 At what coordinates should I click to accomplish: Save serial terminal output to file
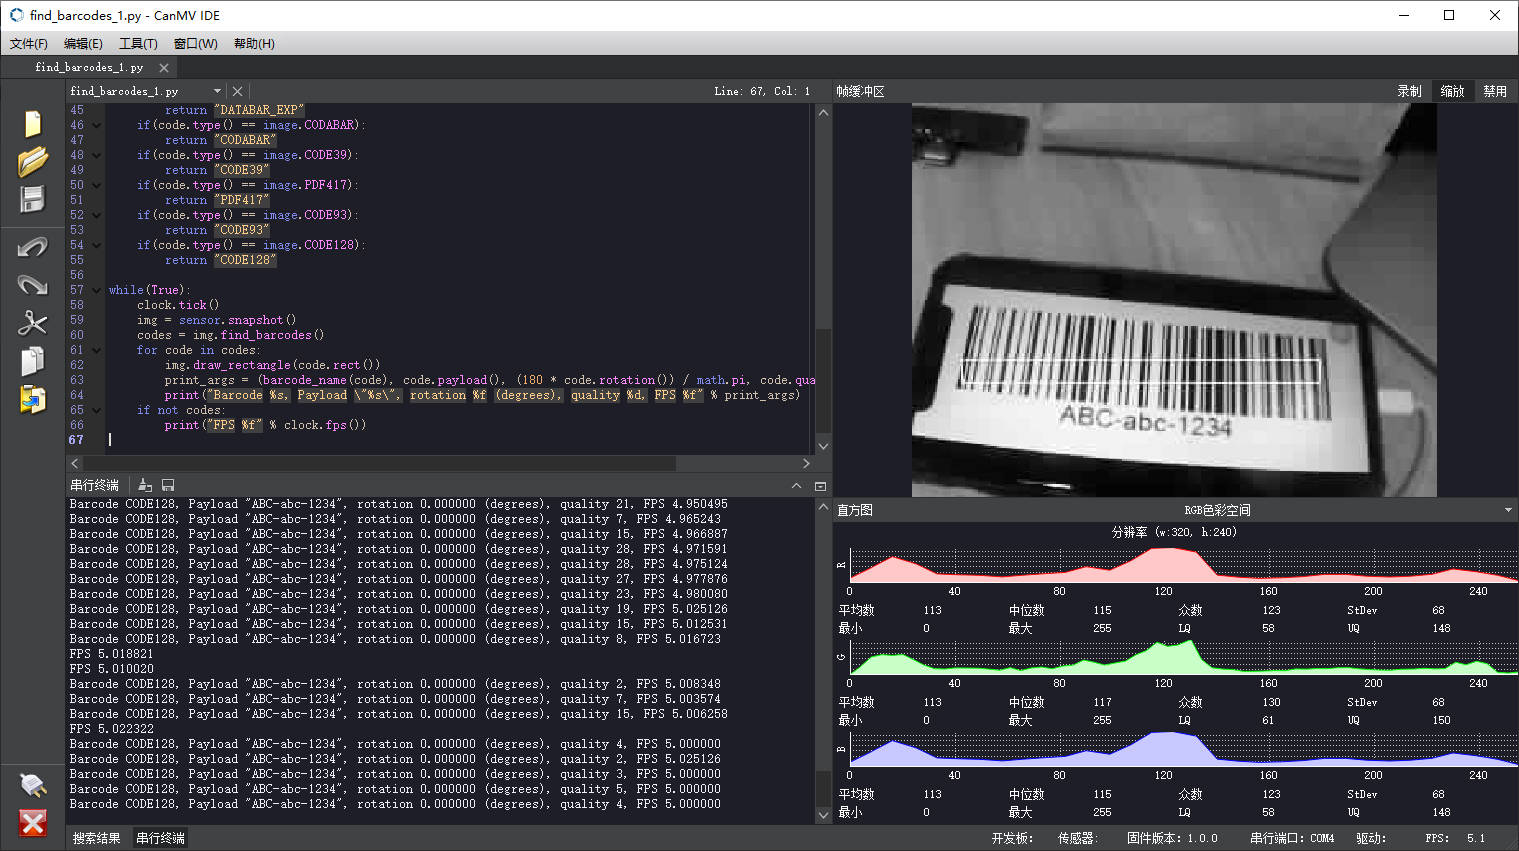tap(168, 485)
